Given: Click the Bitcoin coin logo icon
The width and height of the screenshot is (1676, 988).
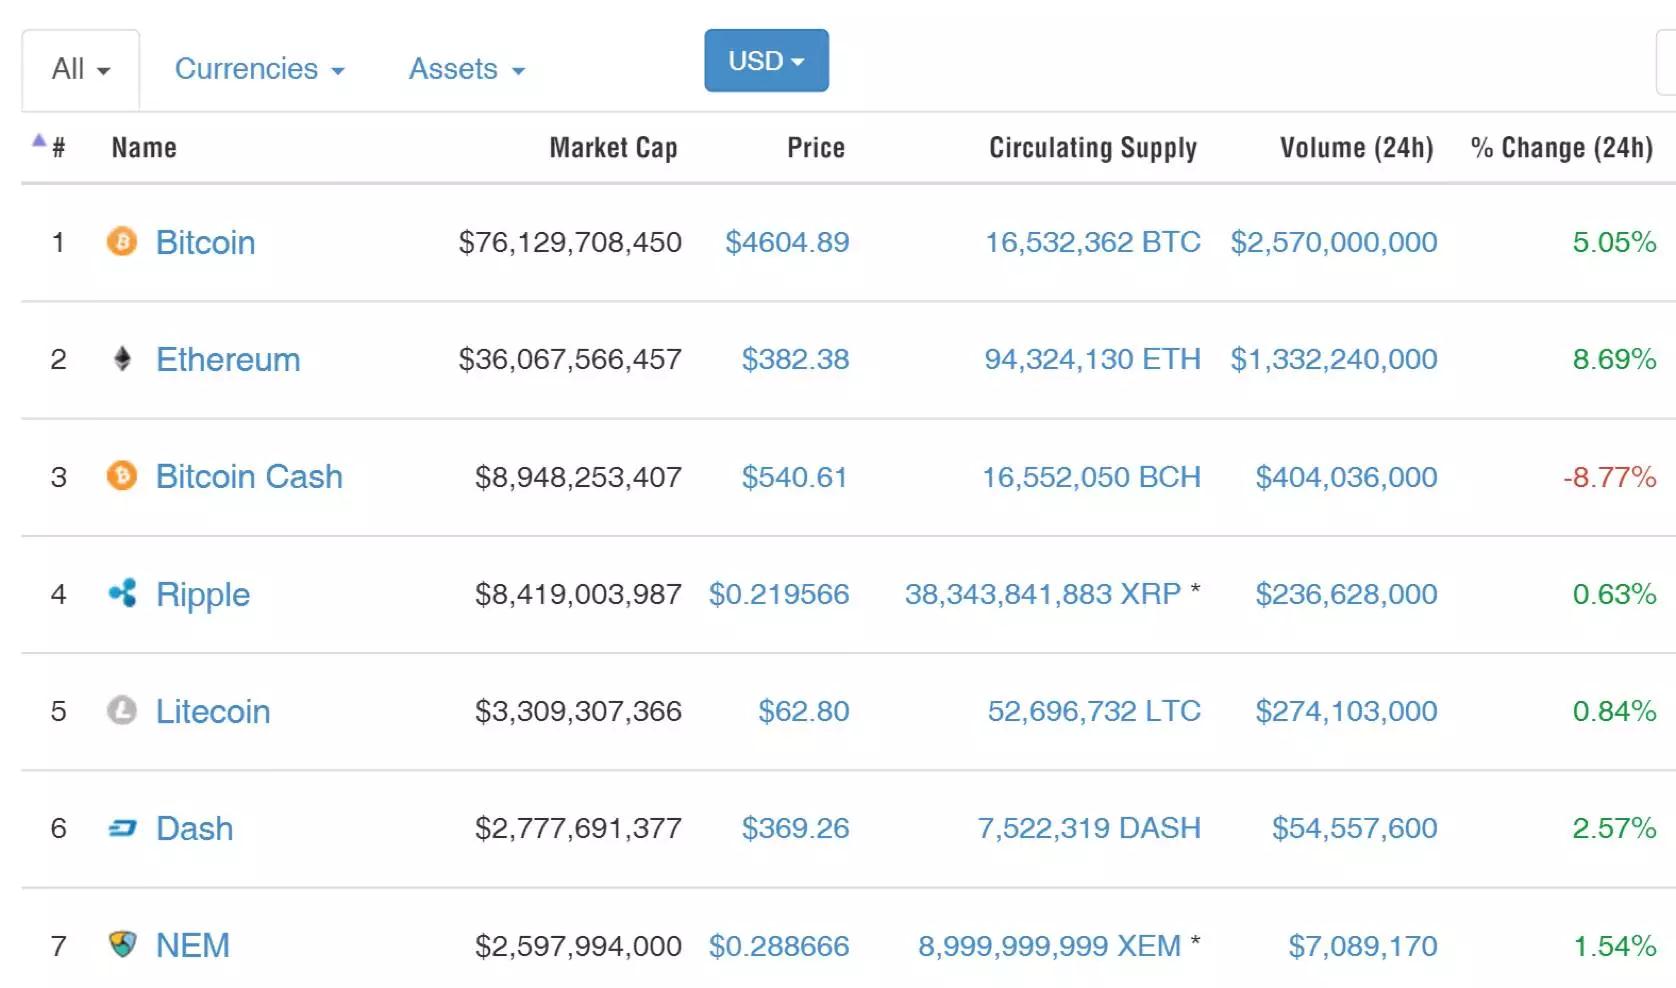Looking at the screenshot, I should pyautogui.click(x=122, y=241).
